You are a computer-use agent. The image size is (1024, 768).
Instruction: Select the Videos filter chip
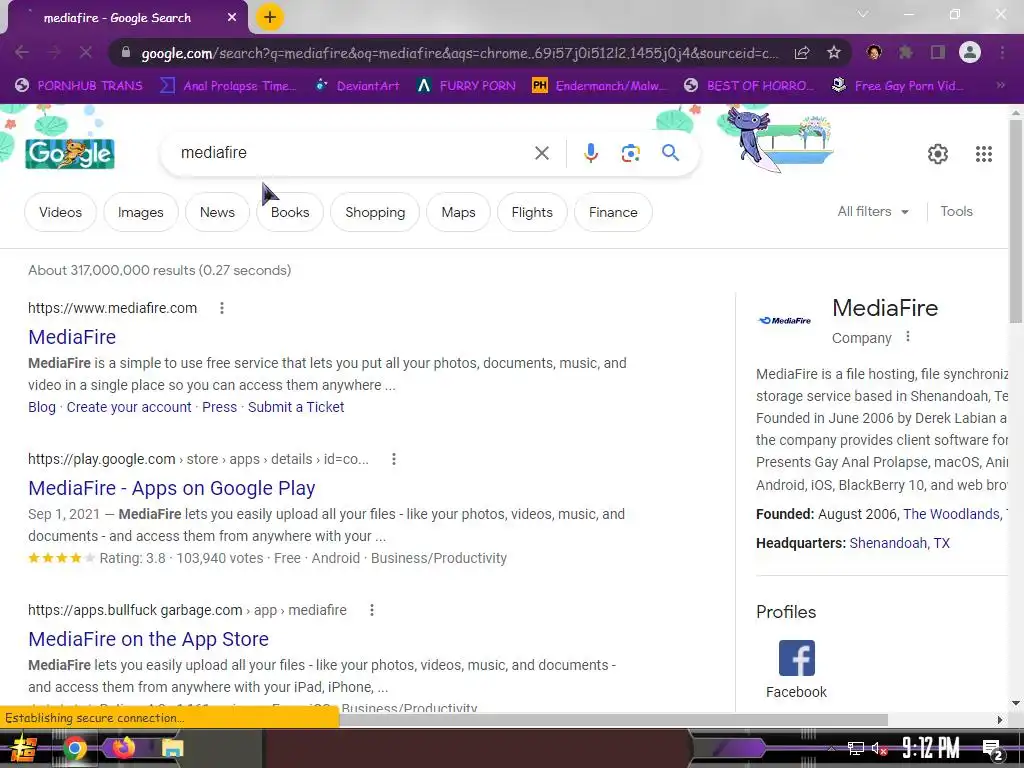click(60, 212)
